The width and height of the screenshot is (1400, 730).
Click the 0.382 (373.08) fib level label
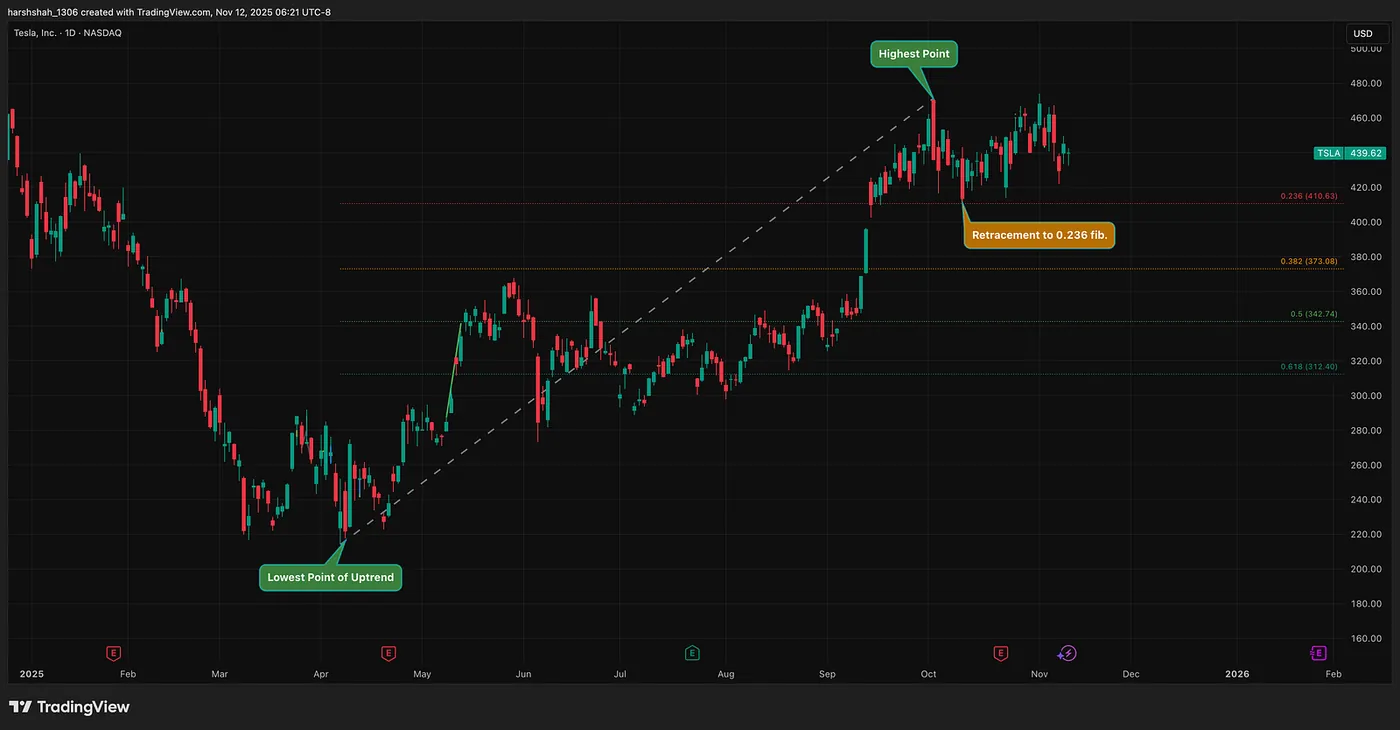[1309, 262]
